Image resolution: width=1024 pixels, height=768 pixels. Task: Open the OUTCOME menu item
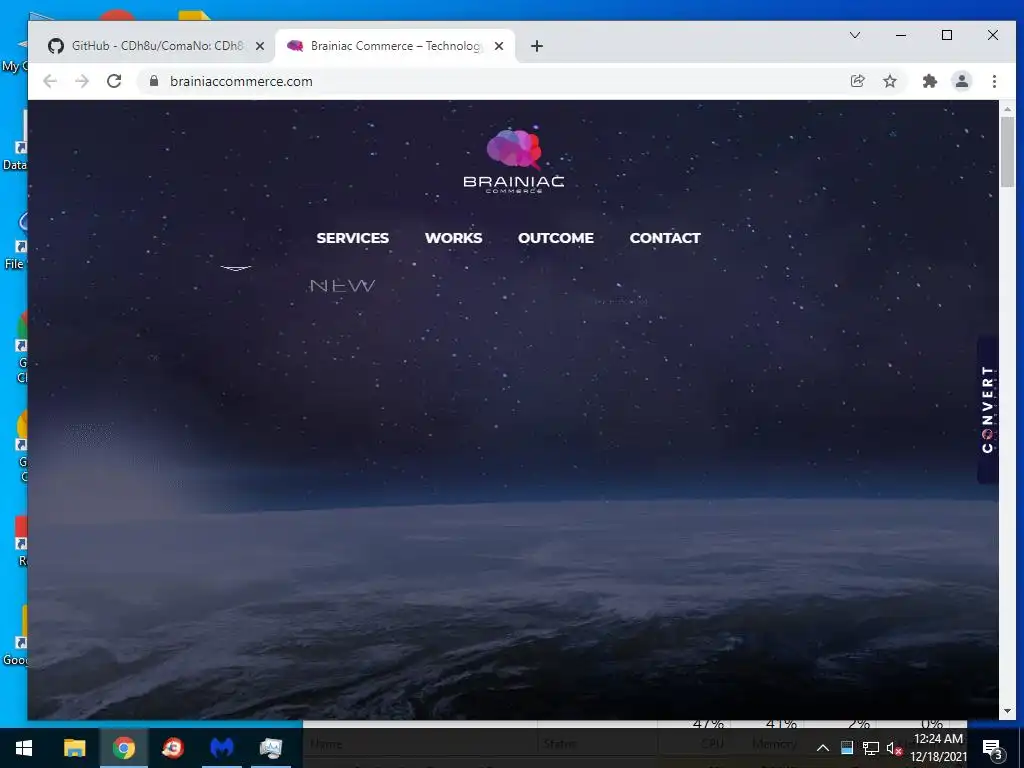(556, 238)
